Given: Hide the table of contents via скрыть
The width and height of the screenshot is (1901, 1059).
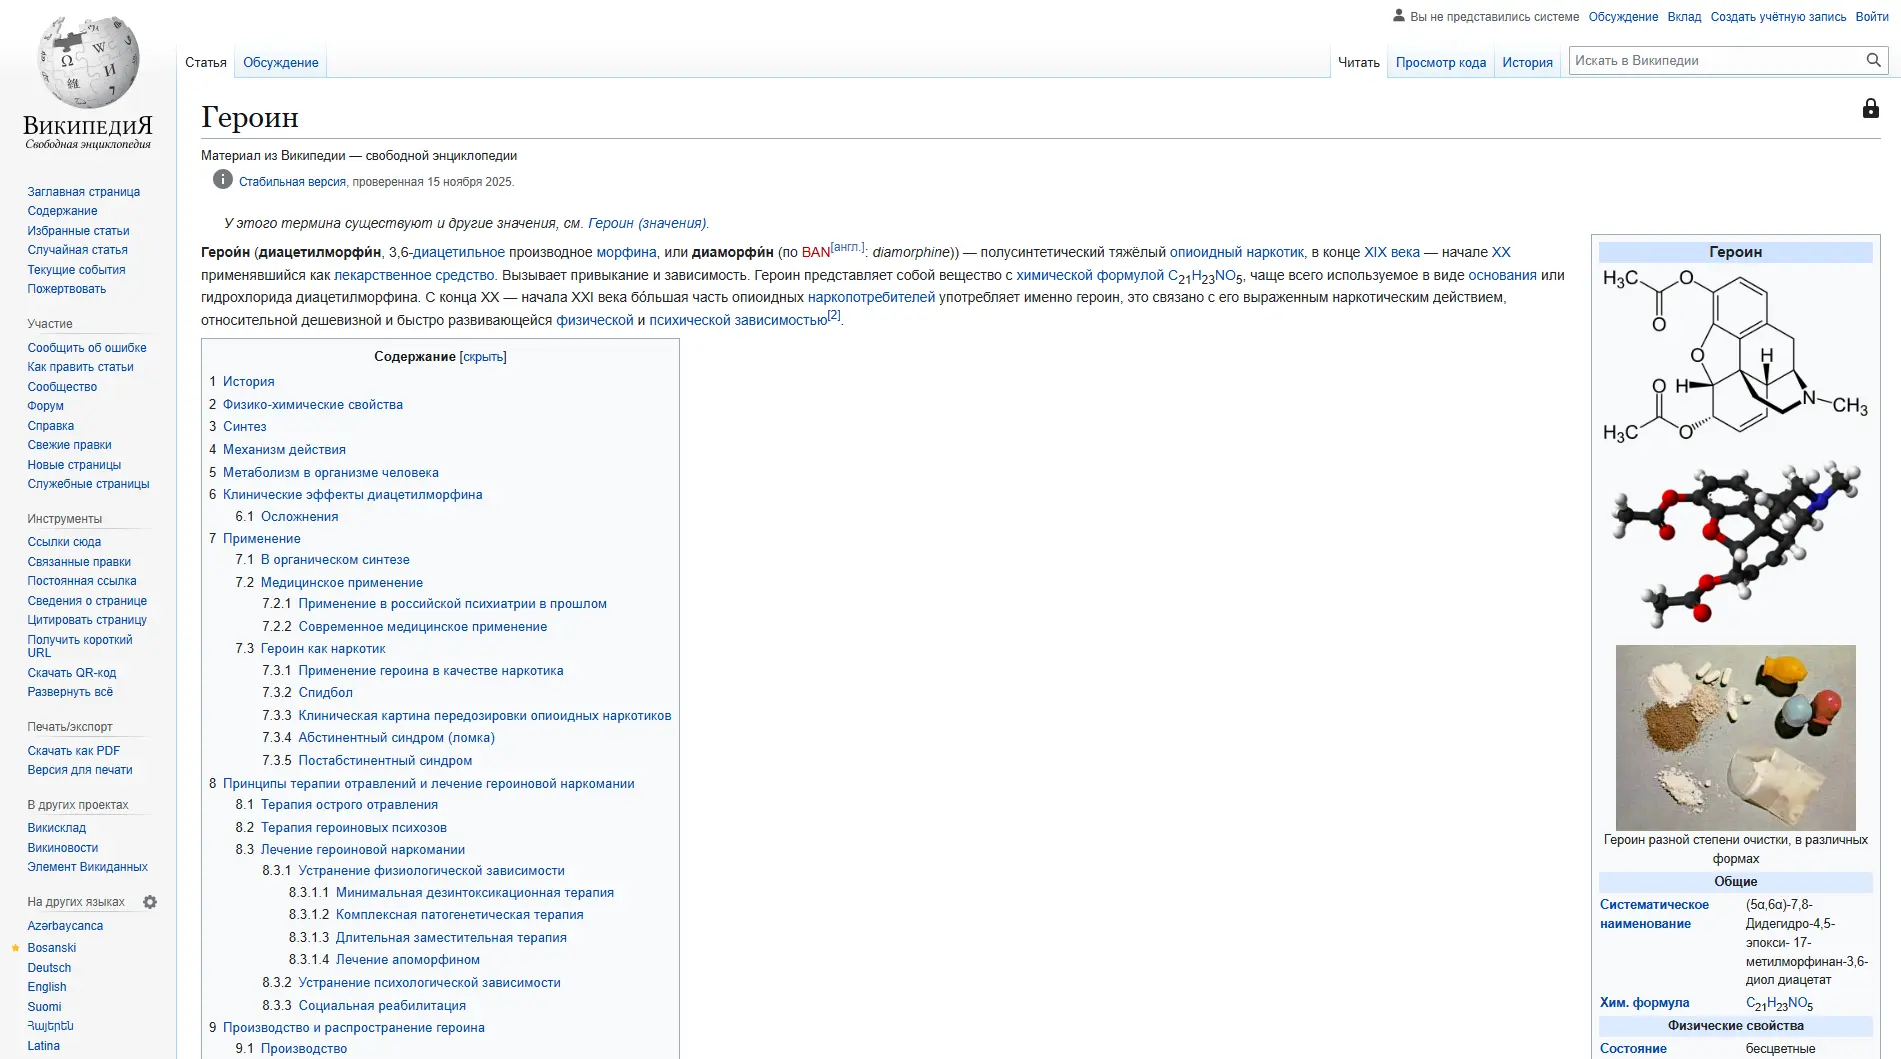Looking at the screenshot, I should (484, 356).
